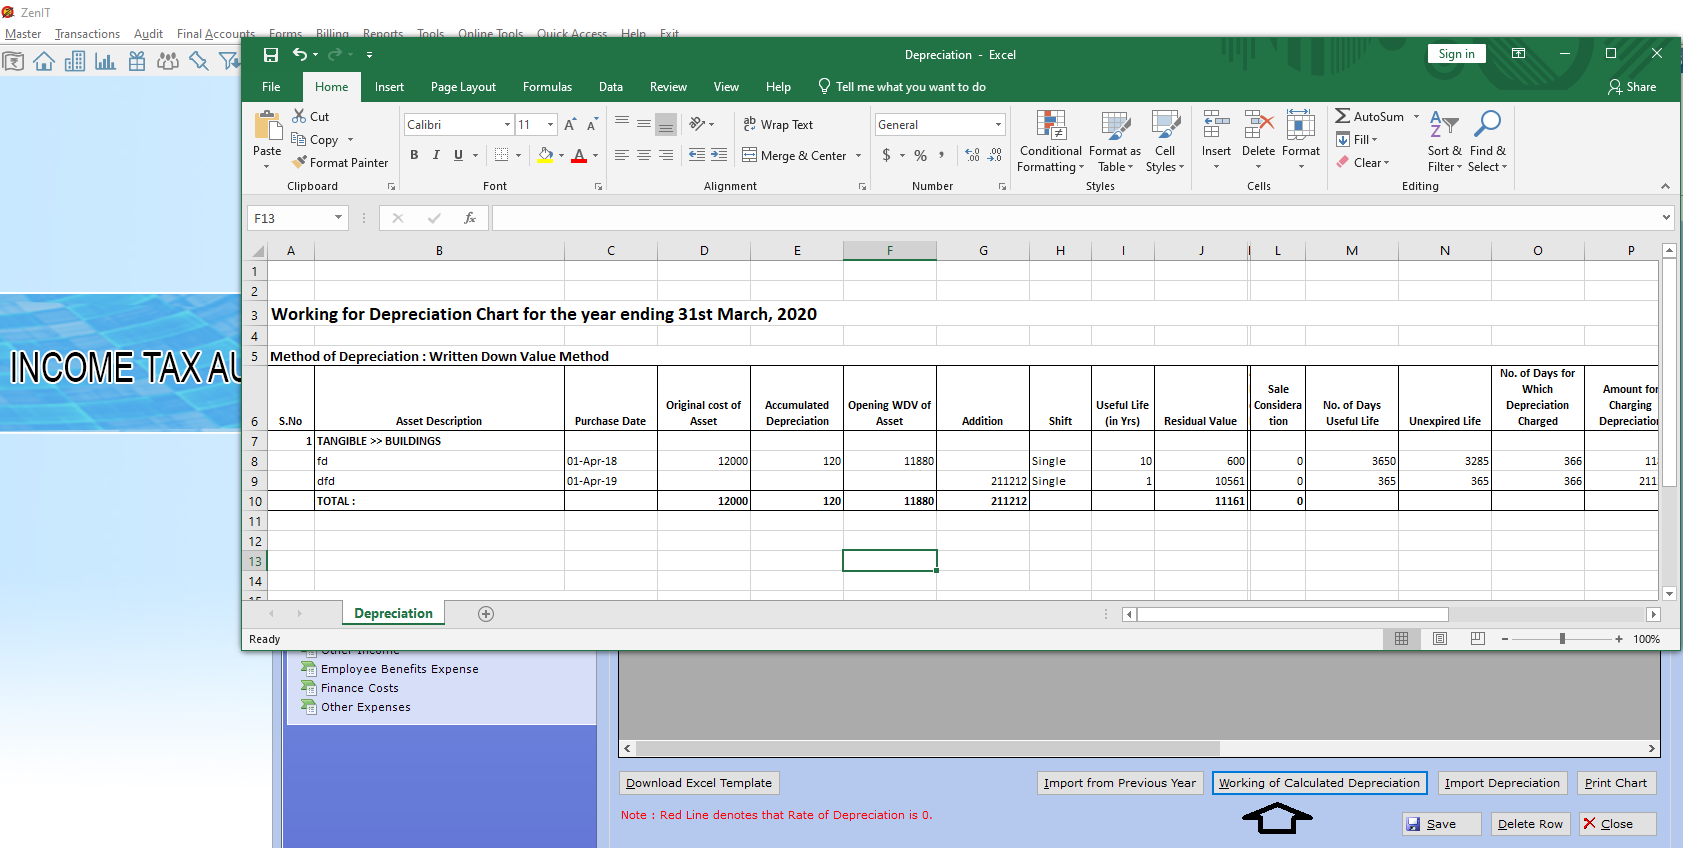
Task: Click the Format Painter brush icon
Action: (x=299, y=162)
